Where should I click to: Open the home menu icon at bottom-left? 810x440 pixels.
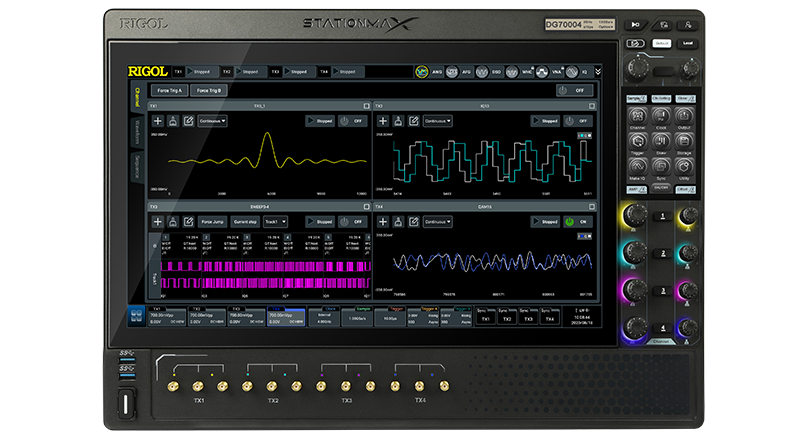tap(136, 316)
